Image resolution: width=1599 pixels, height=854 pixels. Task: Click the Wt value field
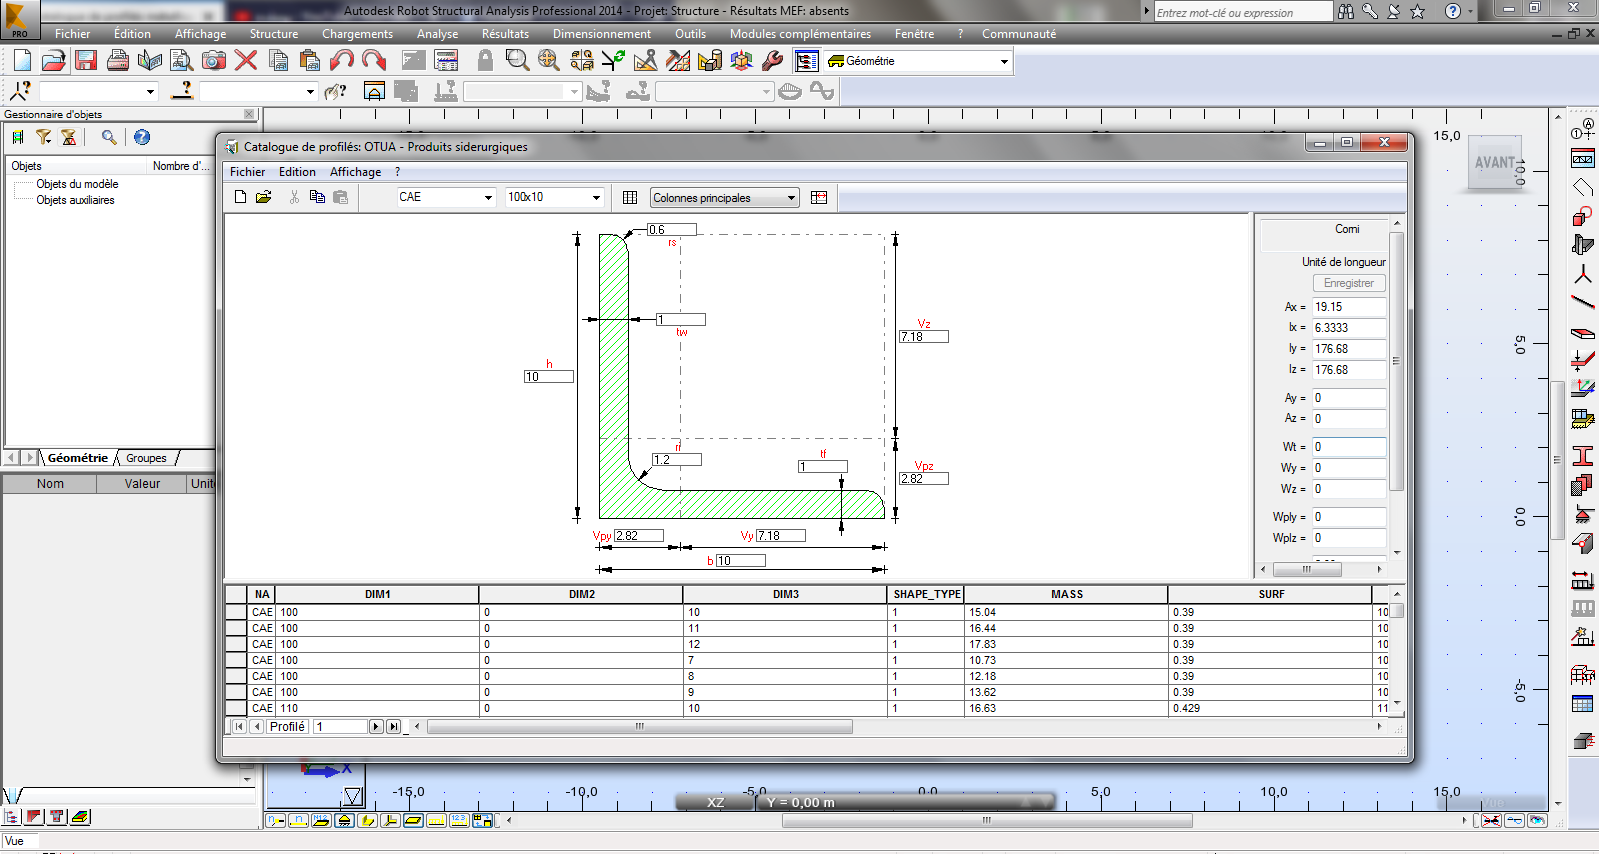1349,447
